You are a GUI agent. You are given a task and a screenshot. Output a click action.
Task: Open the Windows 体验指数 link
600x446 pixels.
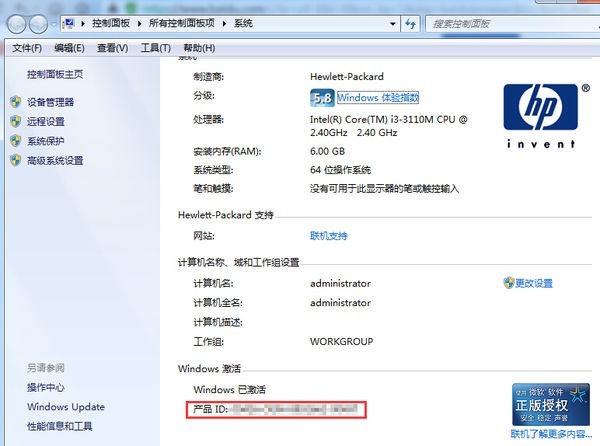[x=378, y=98]
